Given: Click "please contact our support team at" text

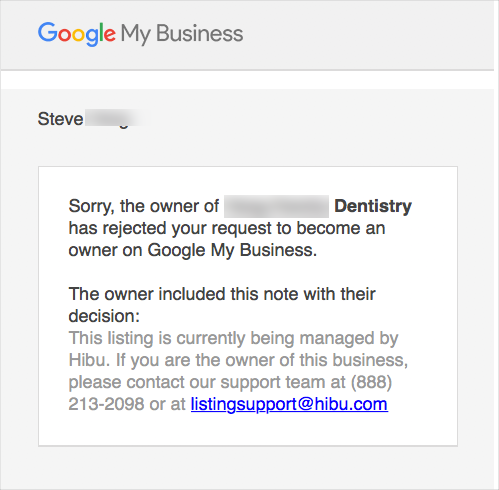Looking at the screenshot, I should (x=207, y=382).
